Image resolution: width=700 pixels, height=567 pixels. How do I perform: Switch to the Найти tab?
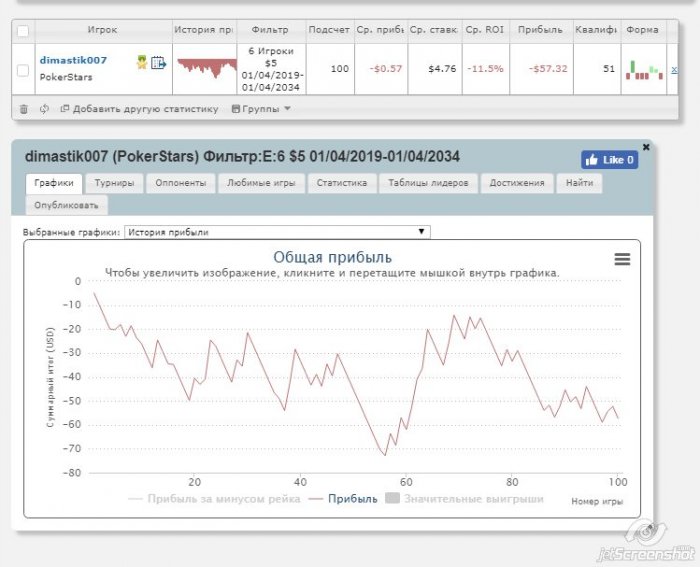[579, 183]
